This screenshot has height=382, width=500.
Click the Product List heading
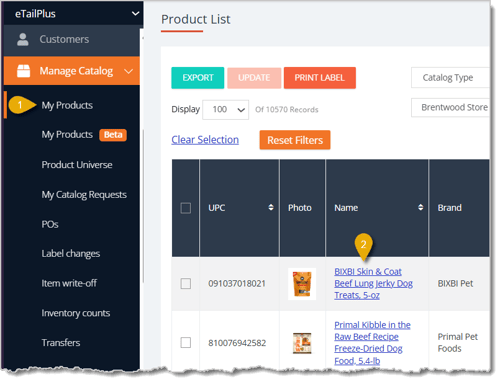[196, 19]
